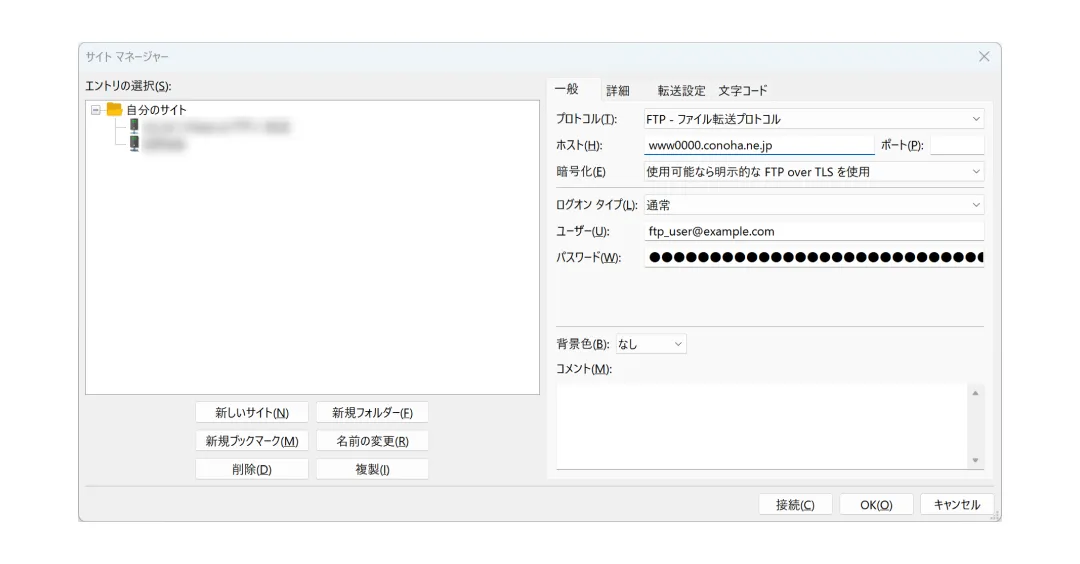Click the 新規ブックマーク button
Viewport: 1080px width, 564px height.
pyautogui.click(x=252, y=441)
